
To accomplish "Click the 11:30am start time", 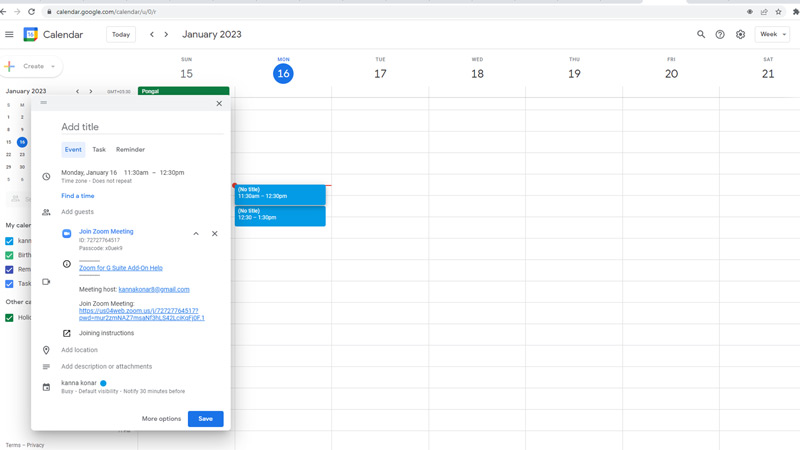I will tap(136, 172).
